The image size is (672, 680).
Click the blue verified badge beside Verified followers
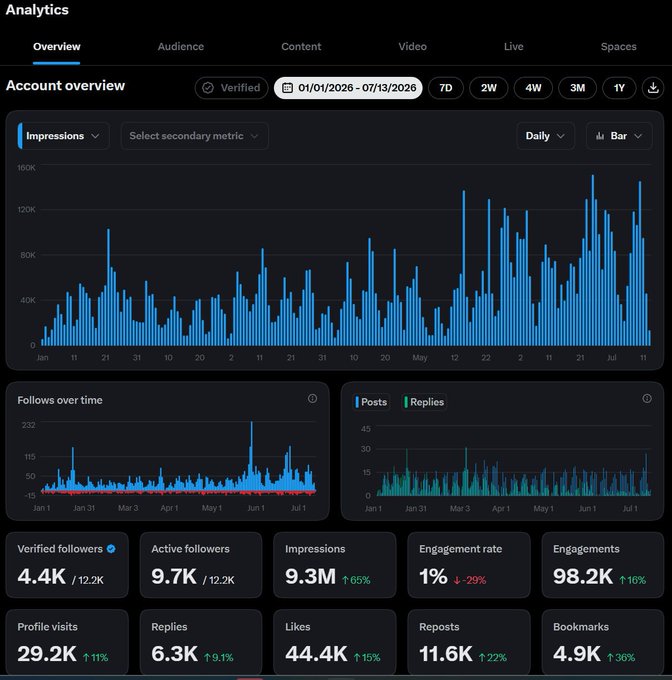(111, 549)
